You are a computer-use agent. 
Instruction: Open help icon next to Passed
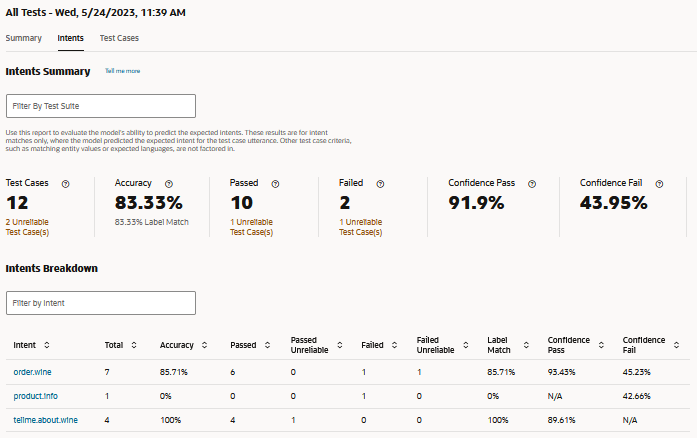tap(275, 184)
